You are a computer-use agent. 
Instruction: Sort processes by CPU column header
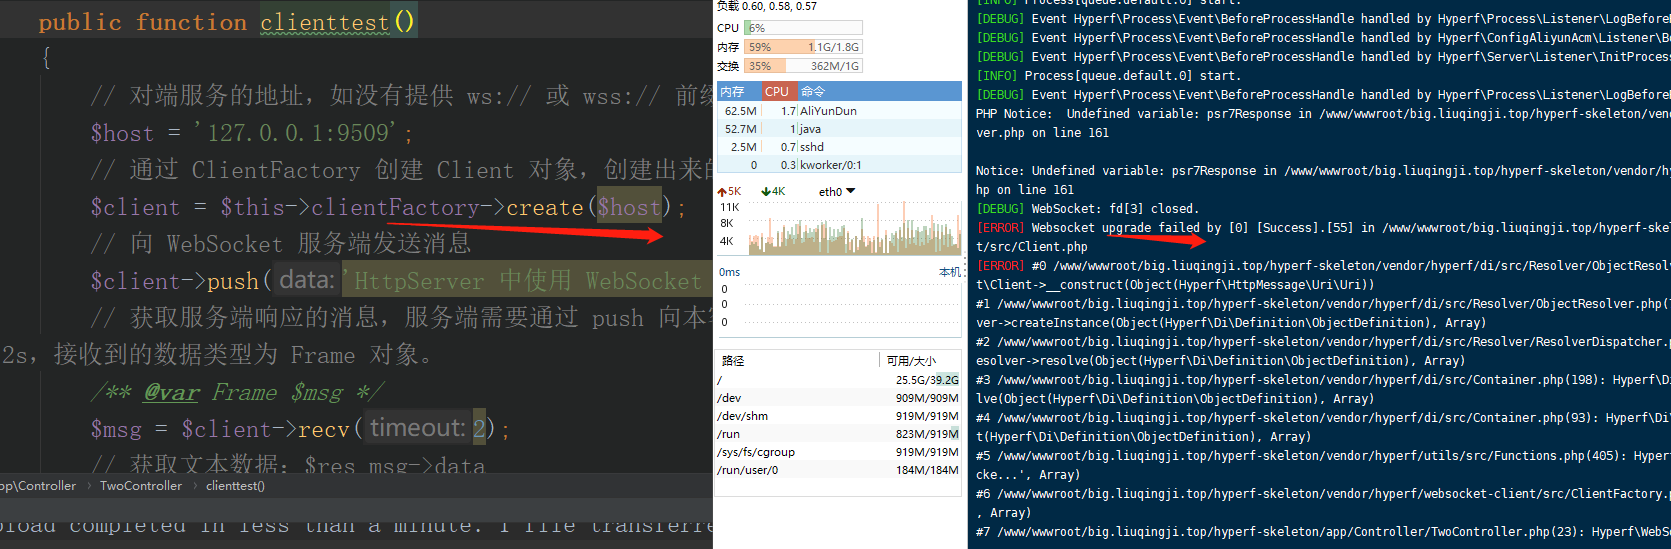[777, 91]
